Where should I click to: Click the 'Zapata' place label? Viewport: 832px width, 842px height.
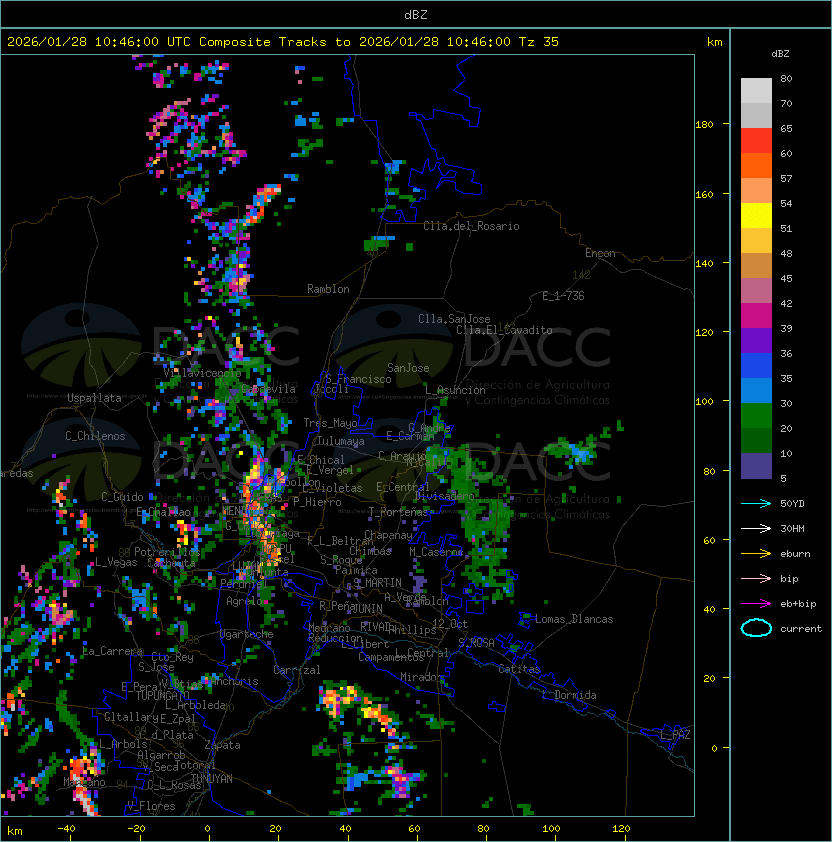[x=222, y=745]
